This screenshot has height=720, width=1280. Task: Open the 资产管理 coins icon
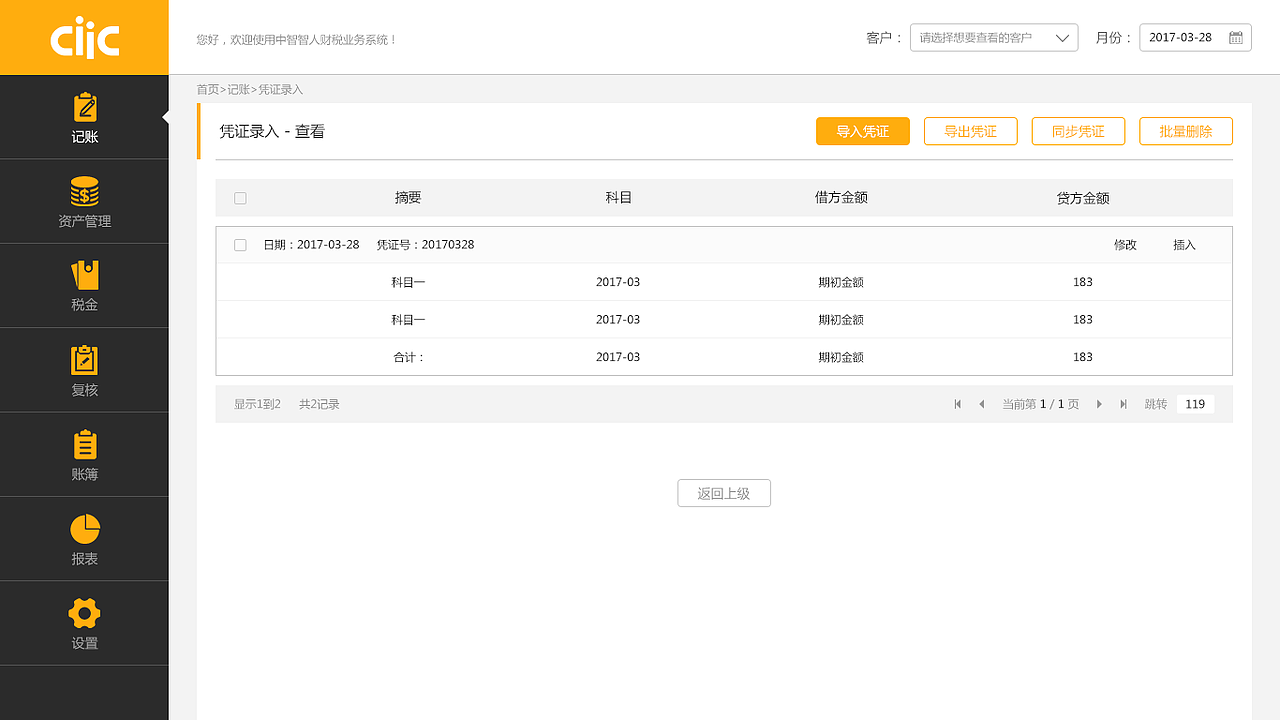[84, 191]
